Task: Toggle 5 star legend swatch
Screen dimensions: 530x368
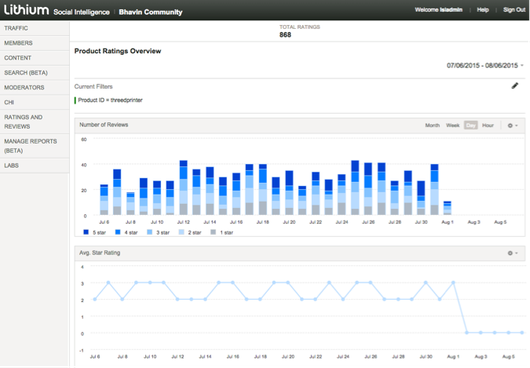Action: pyautogui.click(x=86, y=232)
